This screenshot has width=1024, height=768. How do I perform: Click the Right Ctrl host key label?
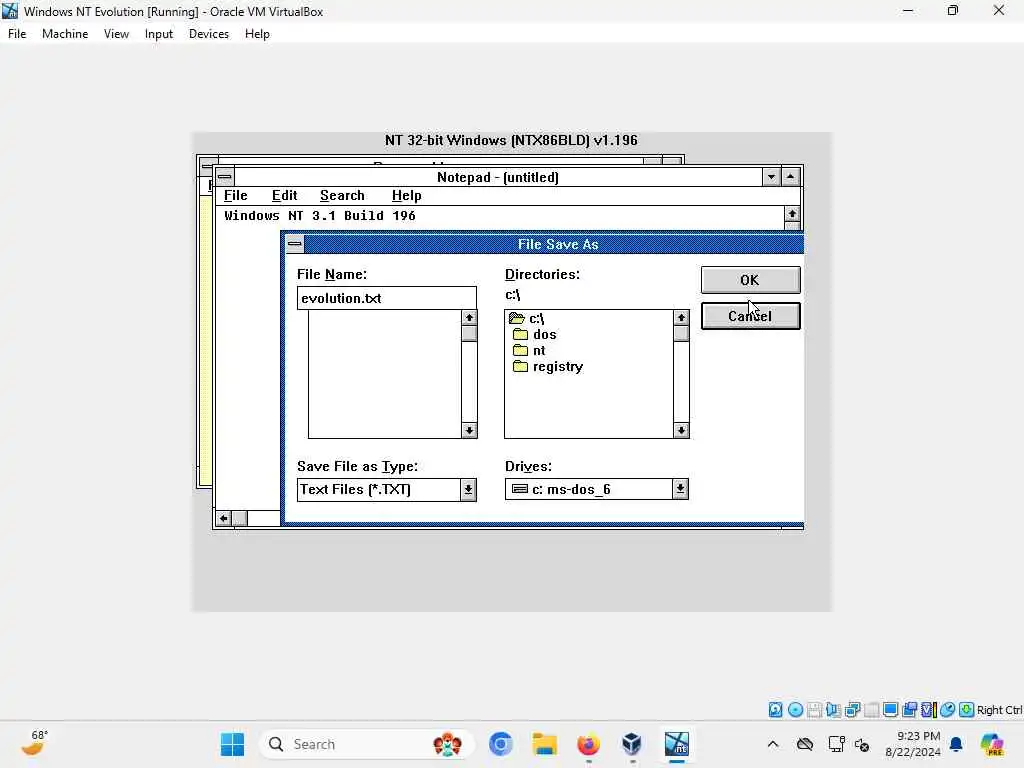pyautogui.click(x=1000, y=710)
